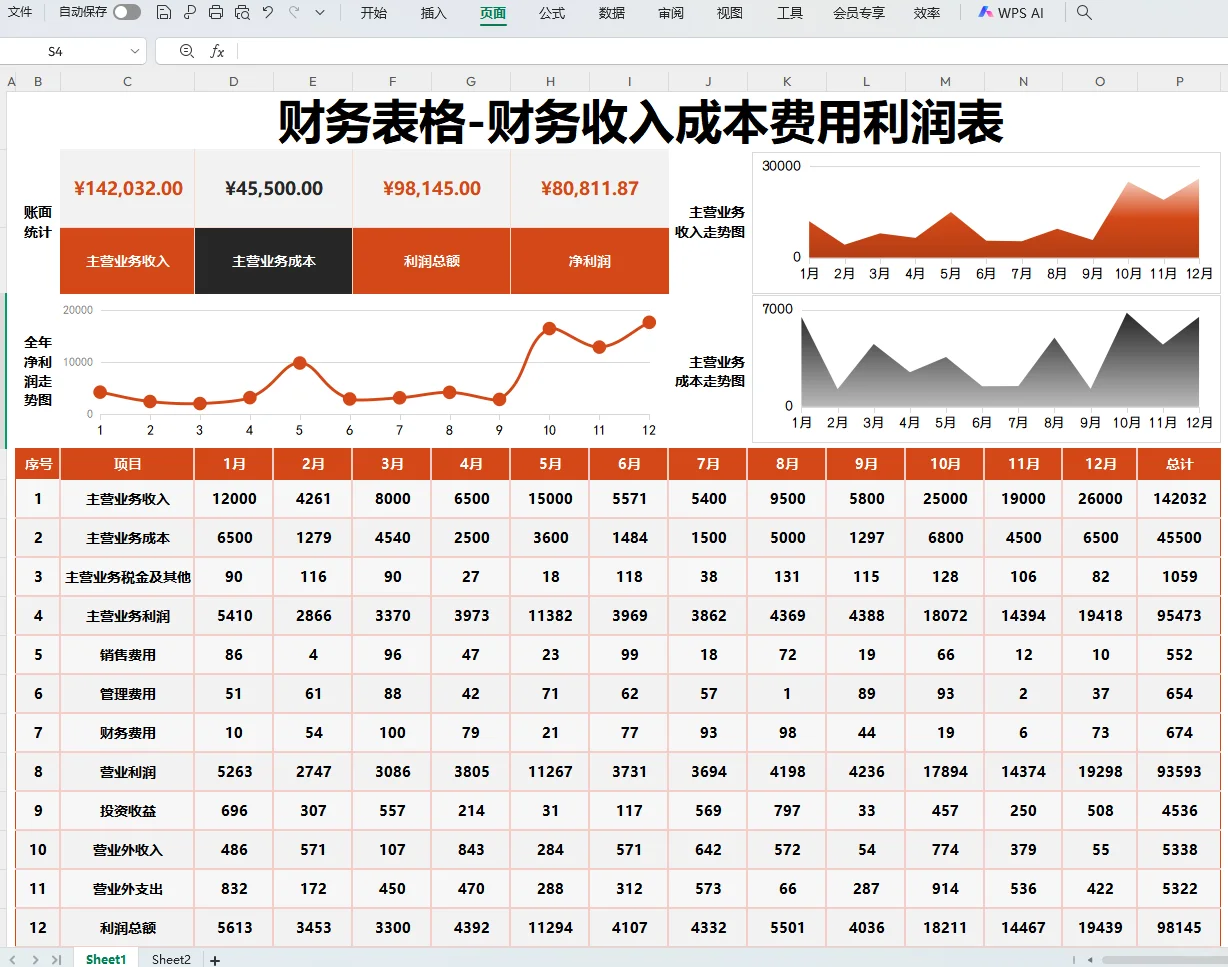Switch to the 审阅 tab
Image resolution: width=1228 pixels, height=967 pixels.
671,13
